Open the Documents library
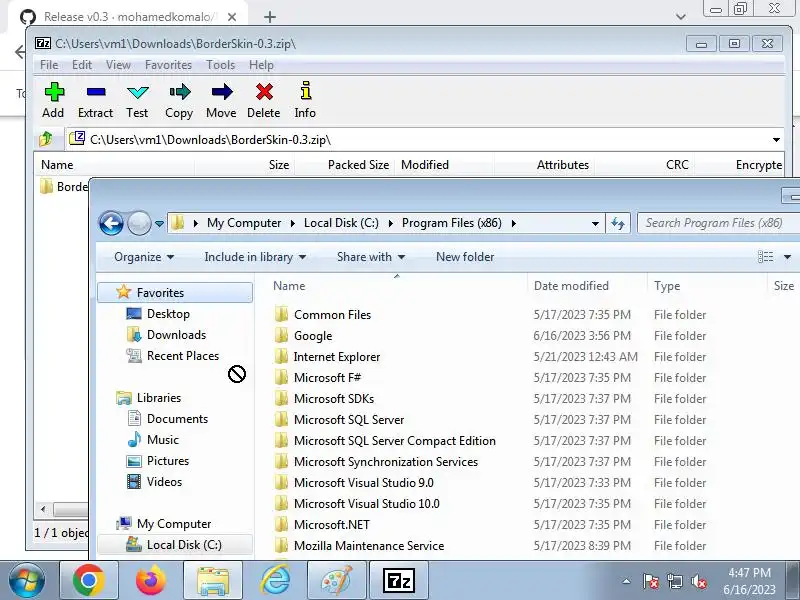Viewport: 800px width, 600px height. click(x=177, y=418)
